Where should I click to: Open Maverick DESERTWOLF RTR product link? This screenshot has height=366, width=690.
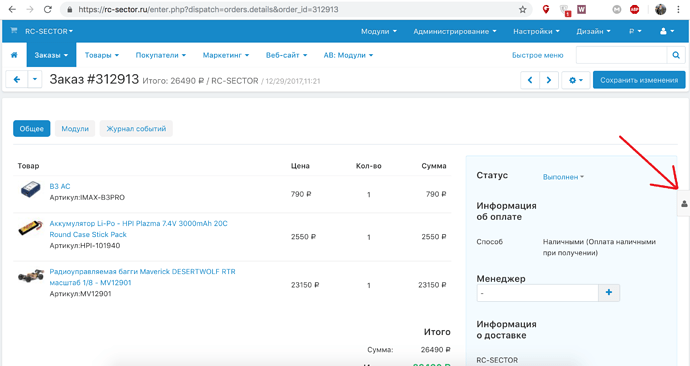pos(142,277)
